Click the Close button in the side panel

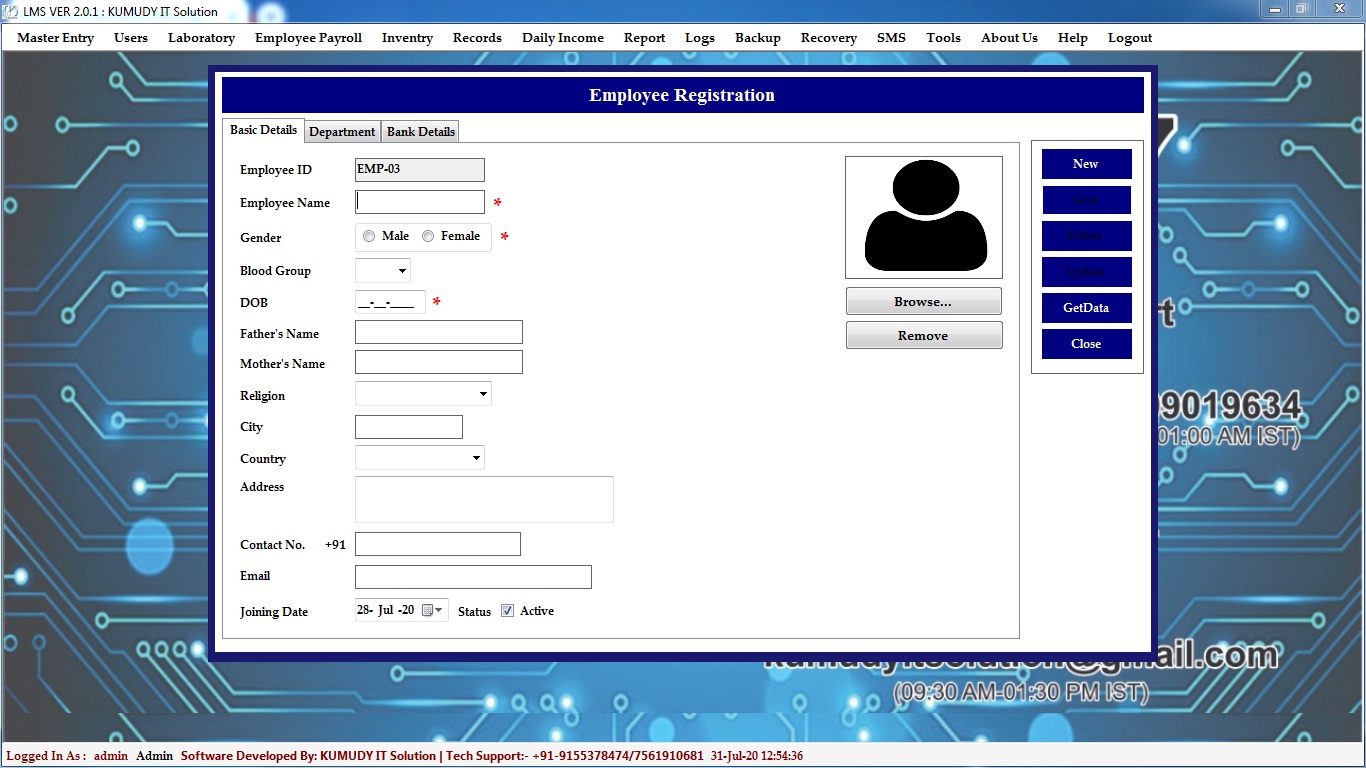(x=1086, y=344)
